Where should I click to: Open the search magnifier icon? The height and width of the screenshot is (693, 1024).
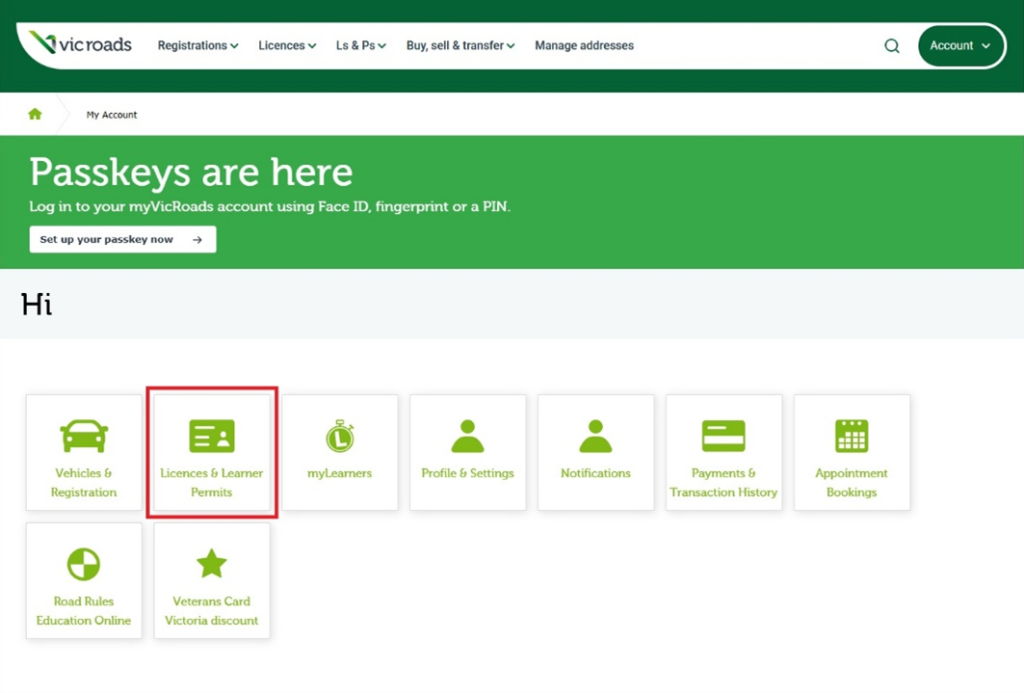[891, 45]
